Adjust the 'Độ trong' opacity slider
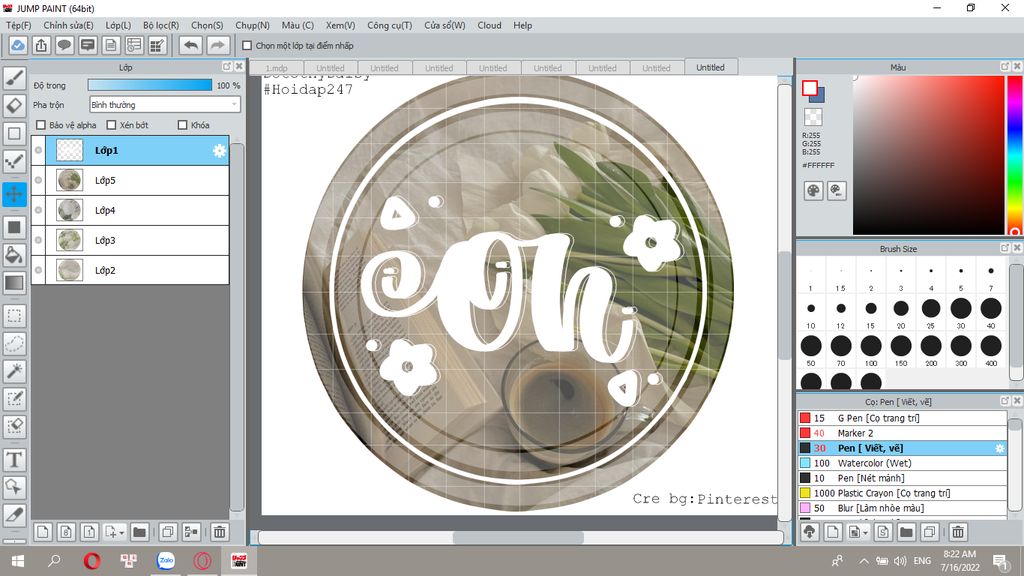The width and height of the screenshot is (1024, 576). click(x=150, y=86)
